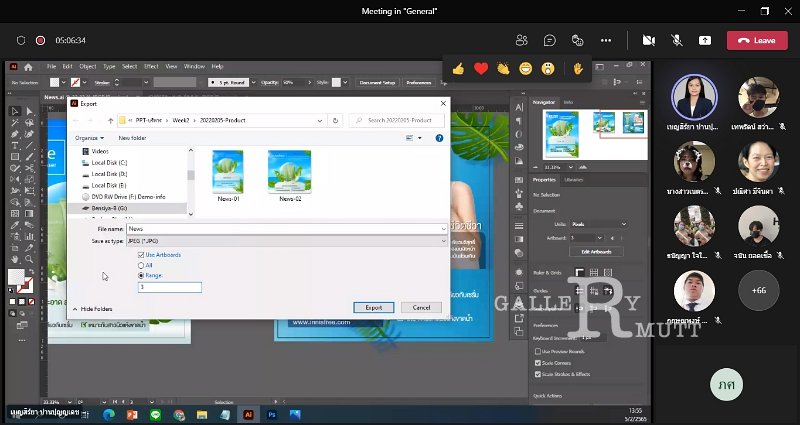Collapse dialog with Hide Folders
The width and height of the screenshot is (800, 425).
(x=92, y=309)
